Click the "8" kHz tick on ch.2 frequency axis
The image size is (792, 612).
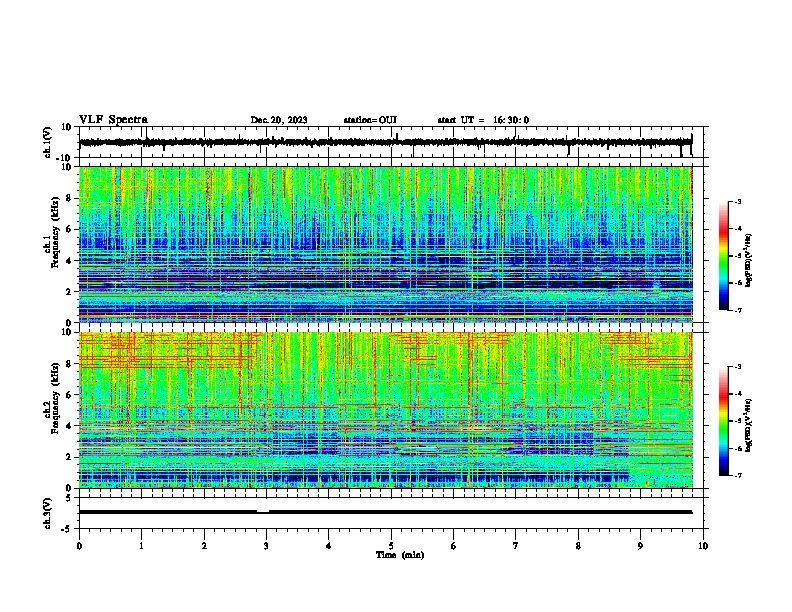click(69, 364)
